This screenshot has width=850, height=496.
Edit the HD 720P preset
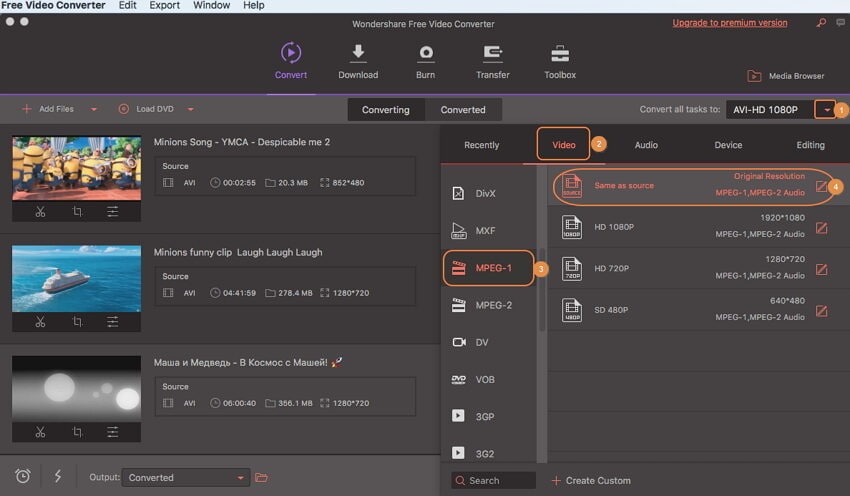[821, 269]
